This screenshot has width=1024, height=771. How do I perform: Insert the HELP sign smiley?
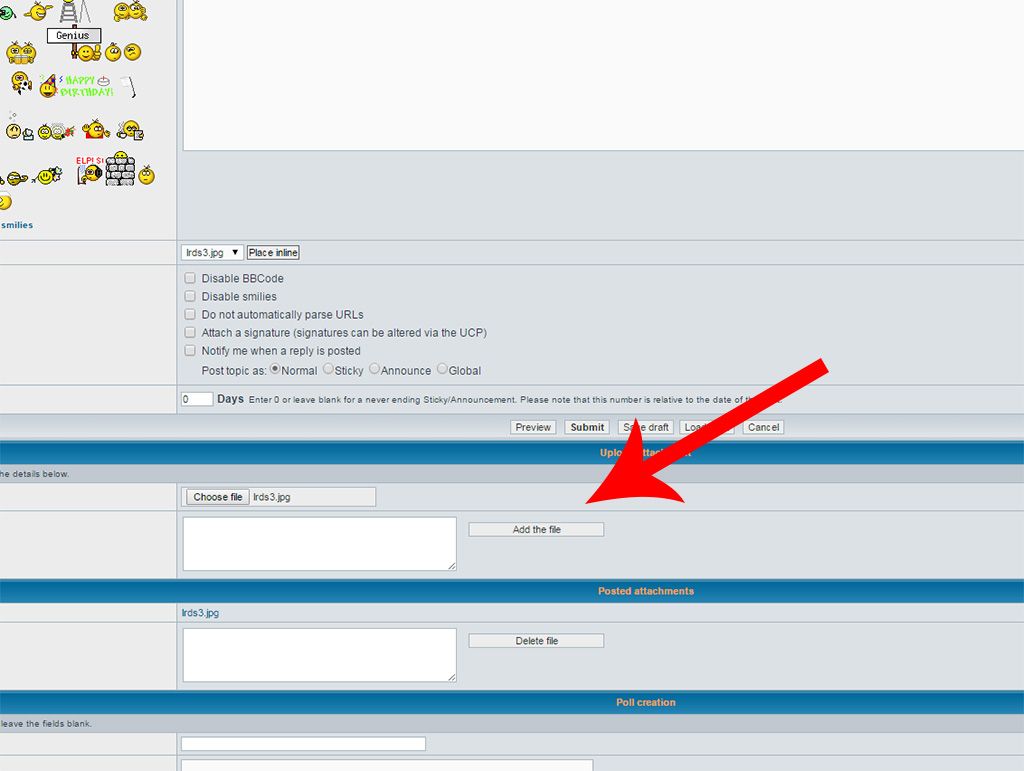pyautogui.click(x=89, y=170)
